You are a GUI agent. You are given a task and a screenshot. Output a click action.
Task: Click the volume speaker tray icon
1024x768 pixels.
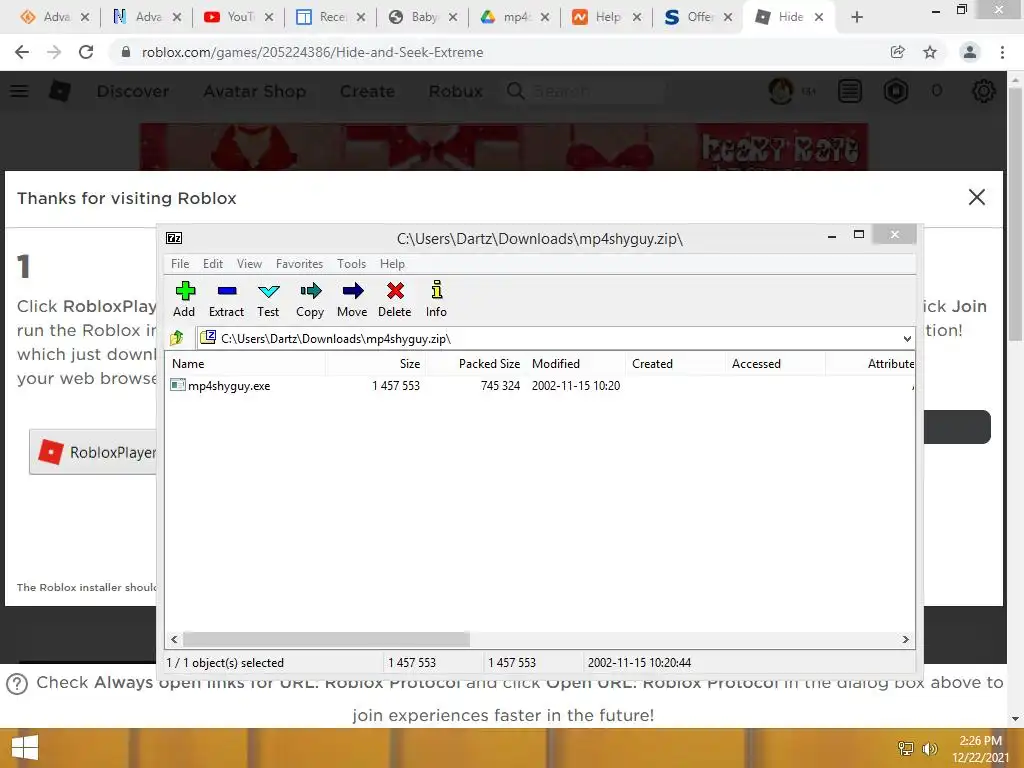click(929, 748)
